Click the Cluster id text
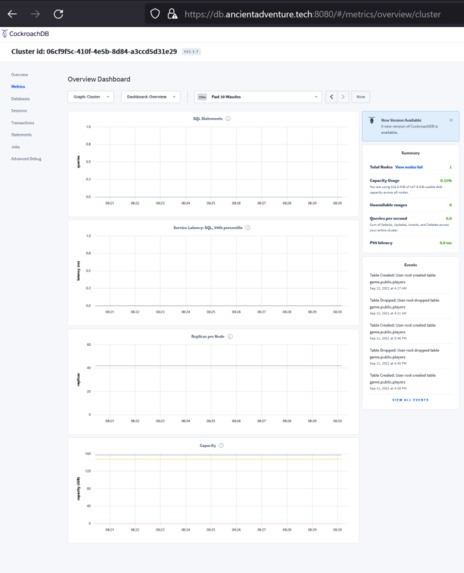The width and height of the screenshot is (464, 573). tap(94, 52)
